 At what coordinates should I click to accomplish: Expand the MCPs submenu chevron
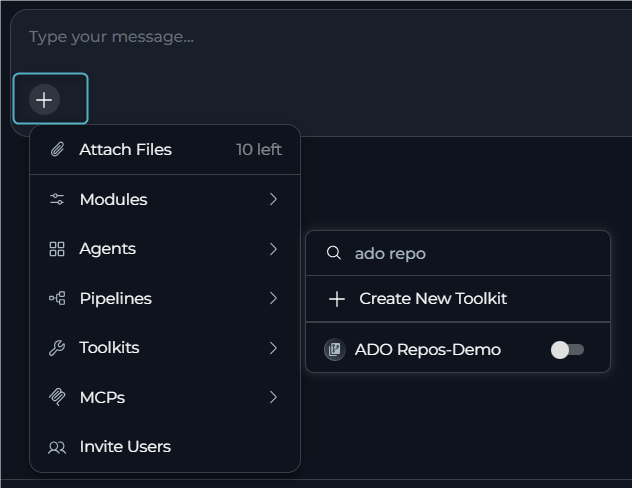273,397
